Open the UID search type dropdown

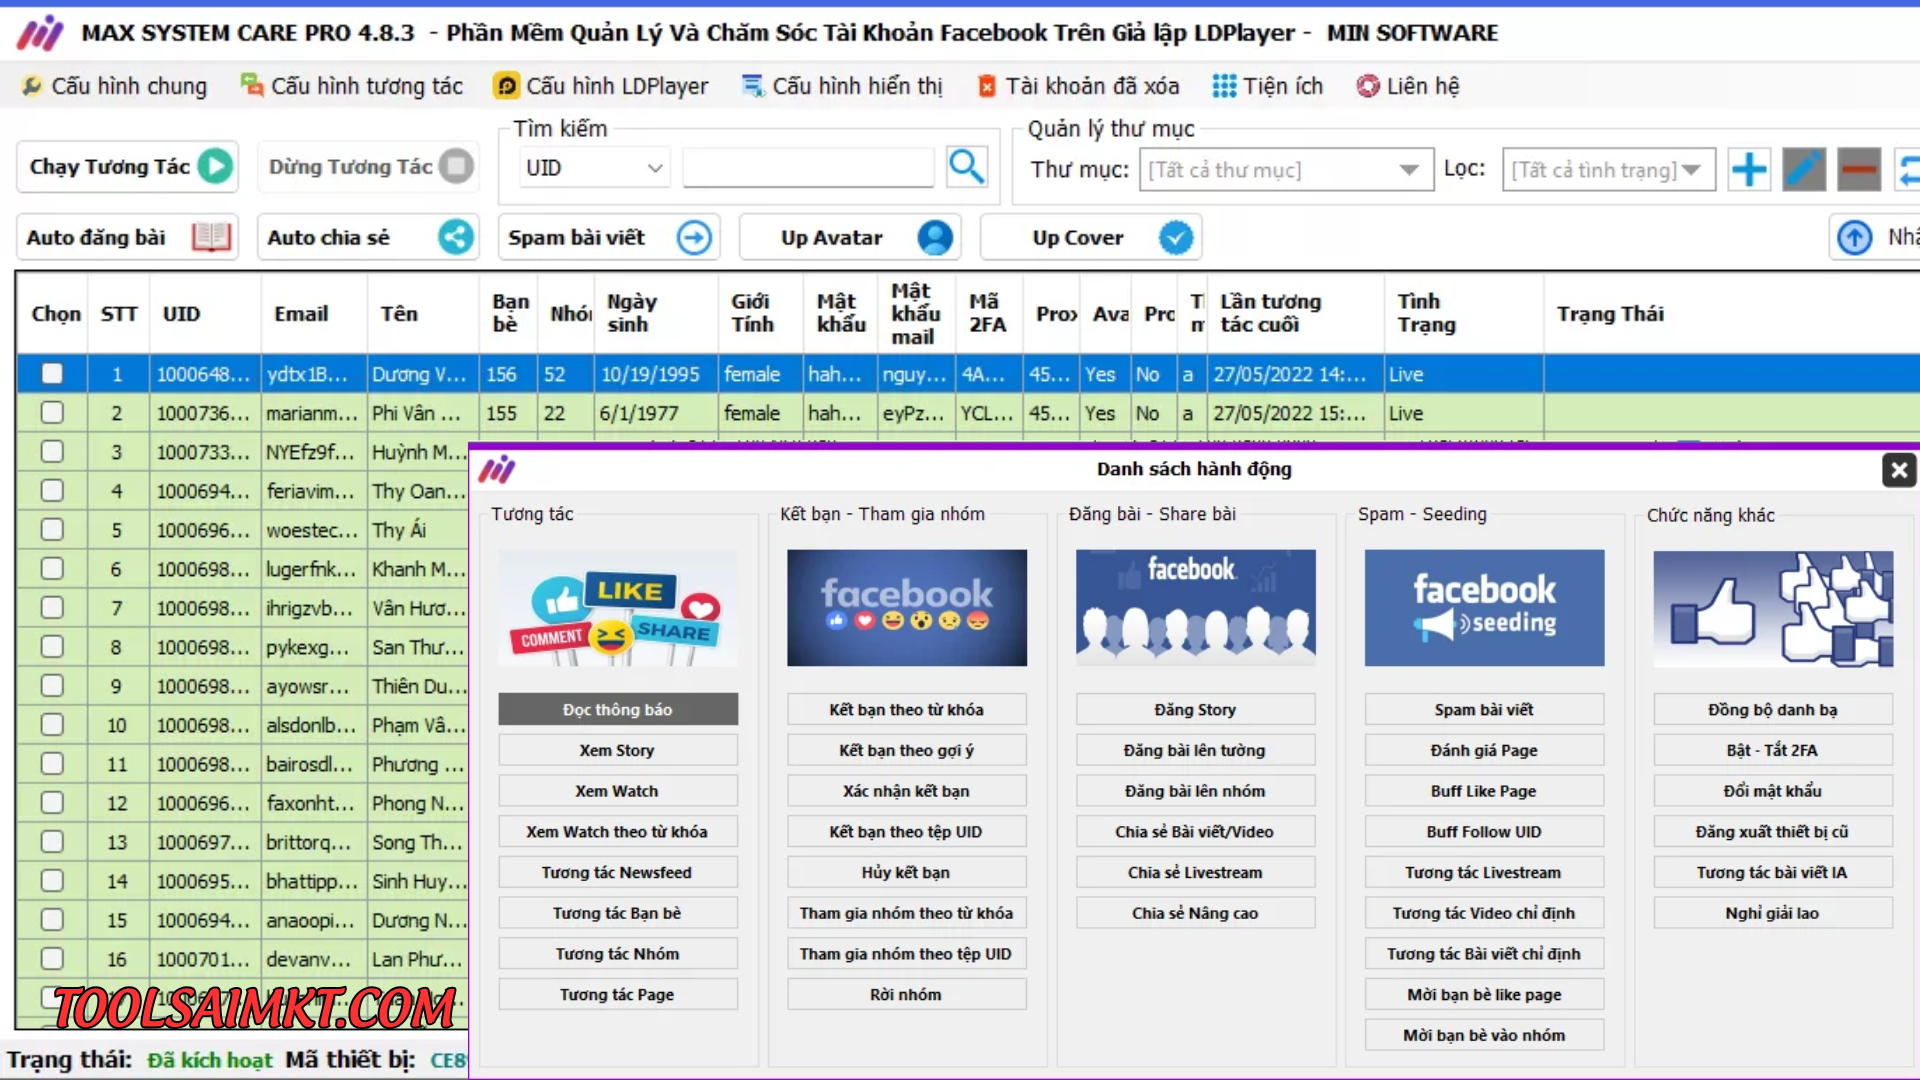(x=594, y=168)
